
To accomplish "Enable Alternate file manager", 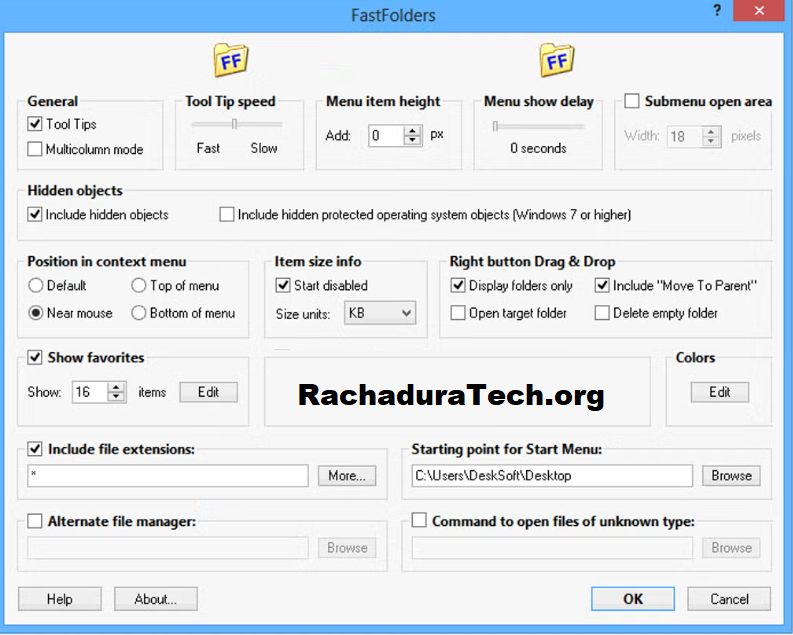I will (35, 521).
